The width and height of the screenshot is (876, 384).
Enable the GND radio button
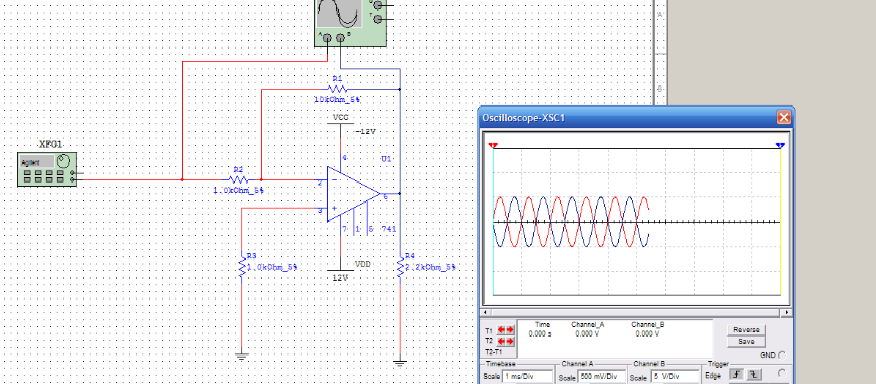pyautogui.click(x=782, y=355)
